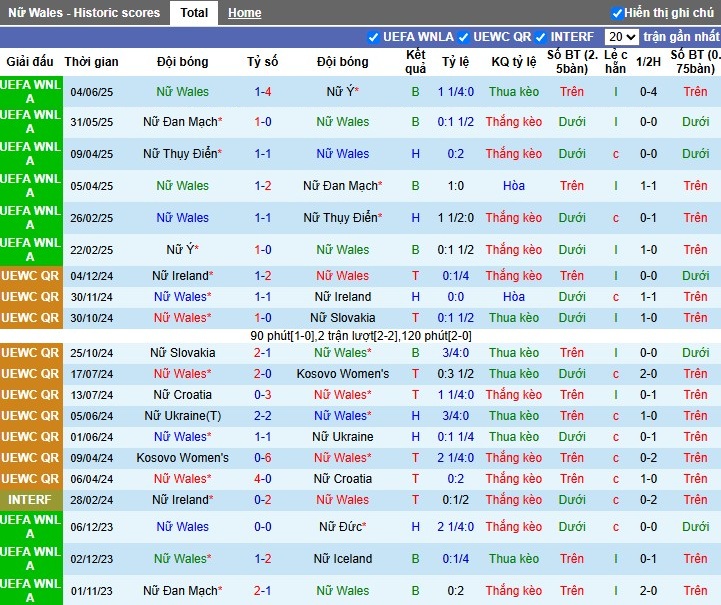This screenshot has height=605, width=721.
Task: Click date 30/10/24 cell
Action: tap(92, 318)
